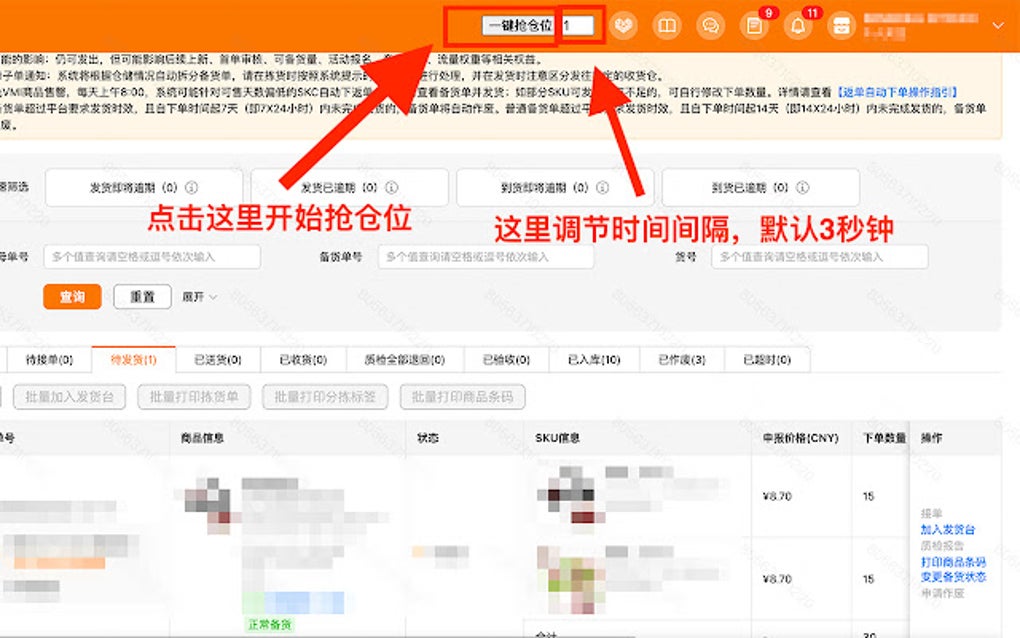
Task: Click the 批量打印拣货单 button
Action: (x=194, y=397)
